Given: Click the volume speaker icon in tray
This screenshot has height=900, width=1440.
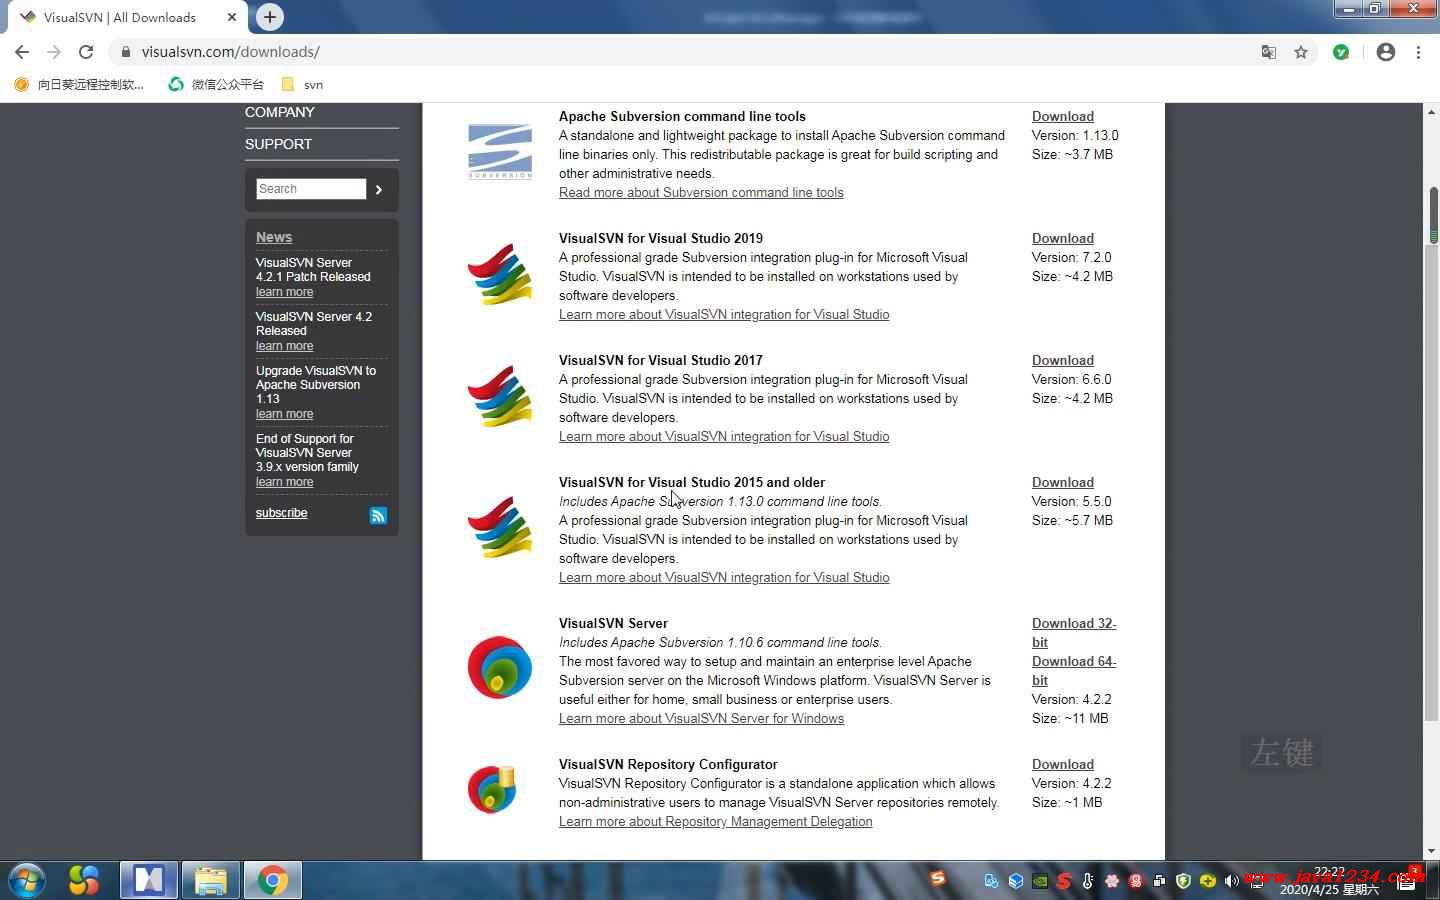Looking at the screenshot, I should [x=1232, y=881].
